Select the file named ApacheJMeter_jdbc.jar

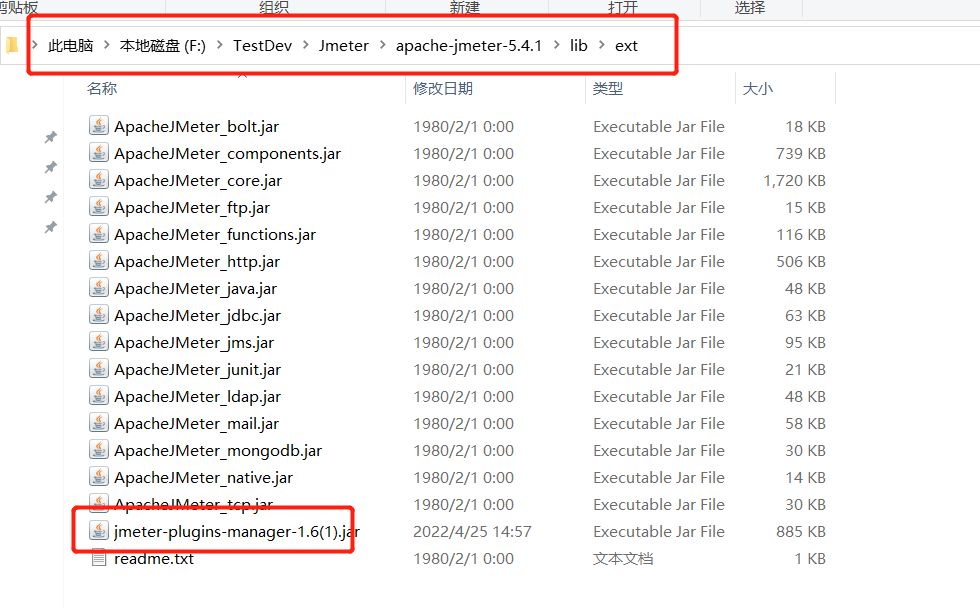pos(198,316)
